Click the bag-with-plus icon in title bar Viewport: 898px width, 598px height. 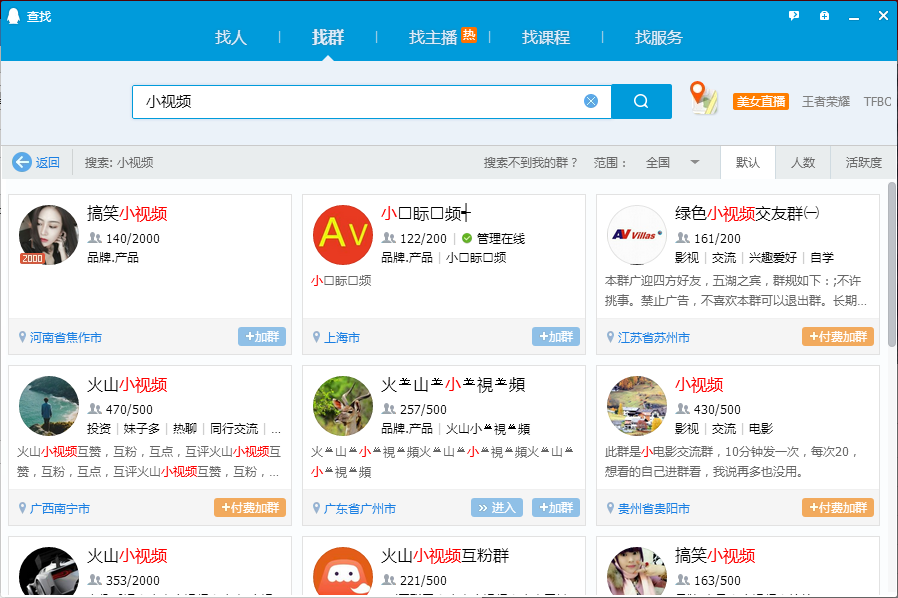(824, 15)
